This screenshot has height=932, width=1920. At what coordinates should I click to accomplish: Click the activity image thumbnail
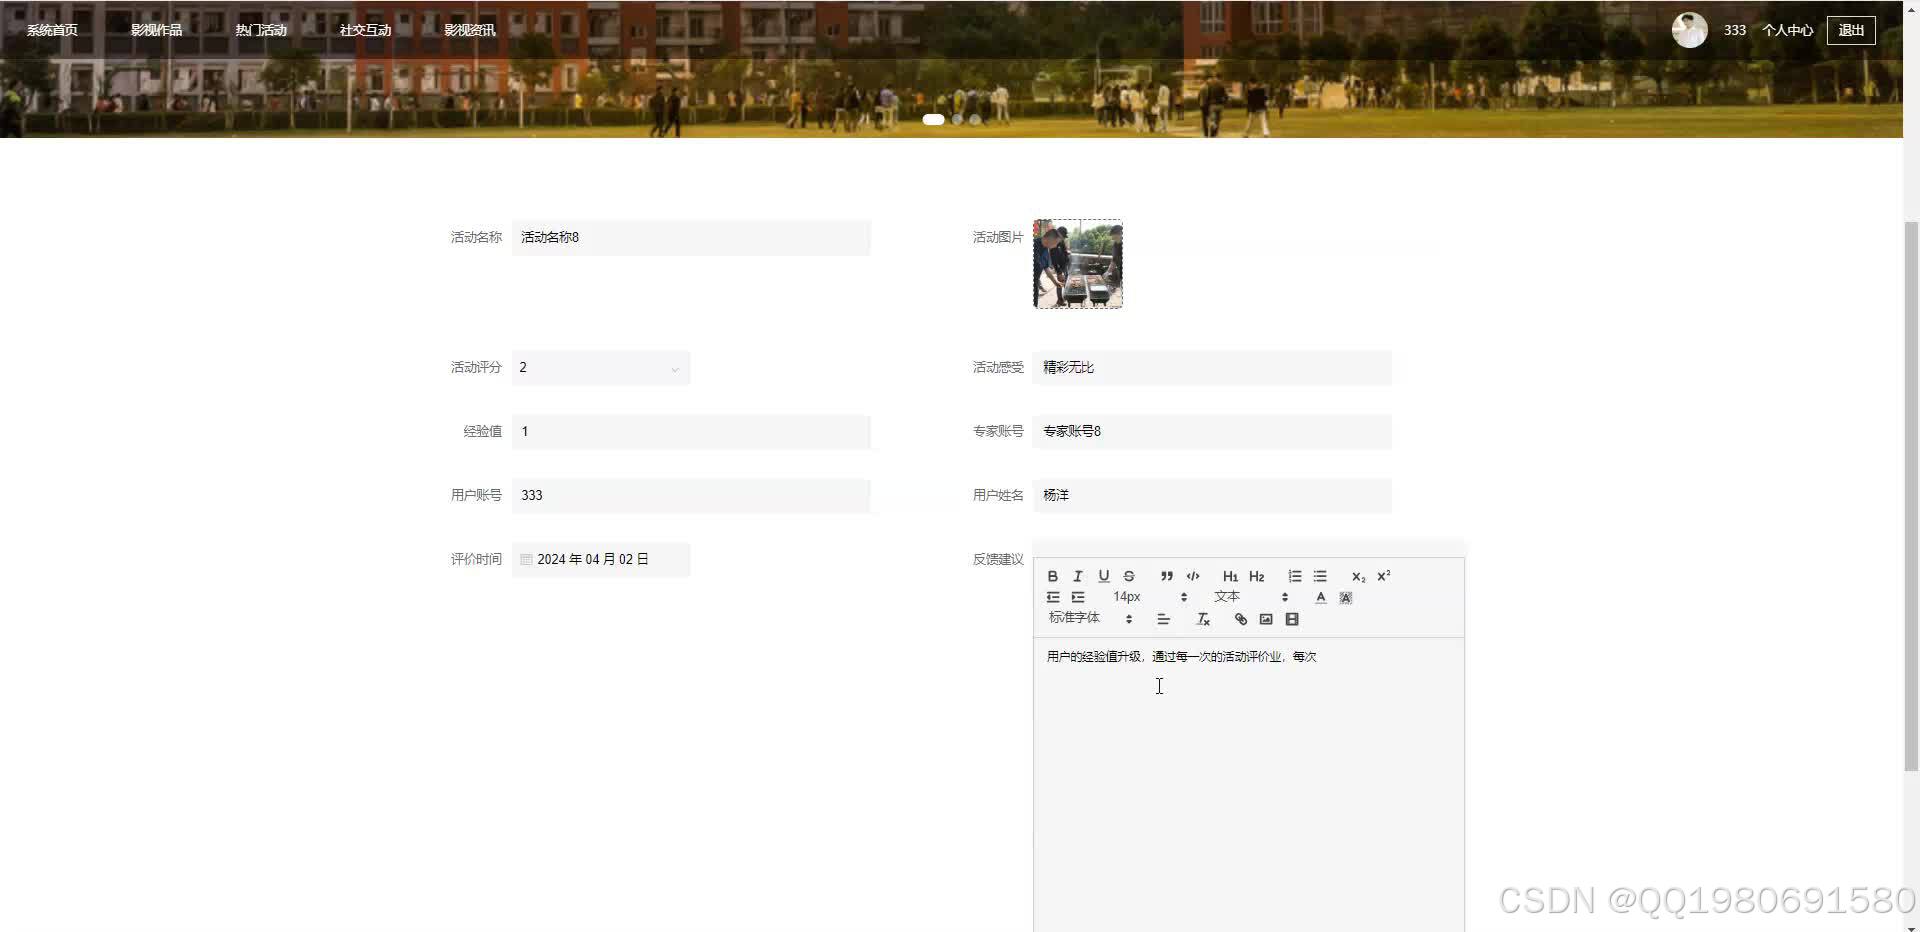tap(1078, 264)
